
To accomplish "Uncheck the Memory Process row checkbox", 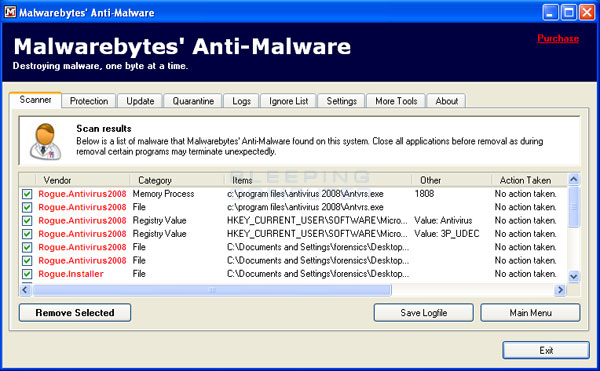I will tap(27, 194).
